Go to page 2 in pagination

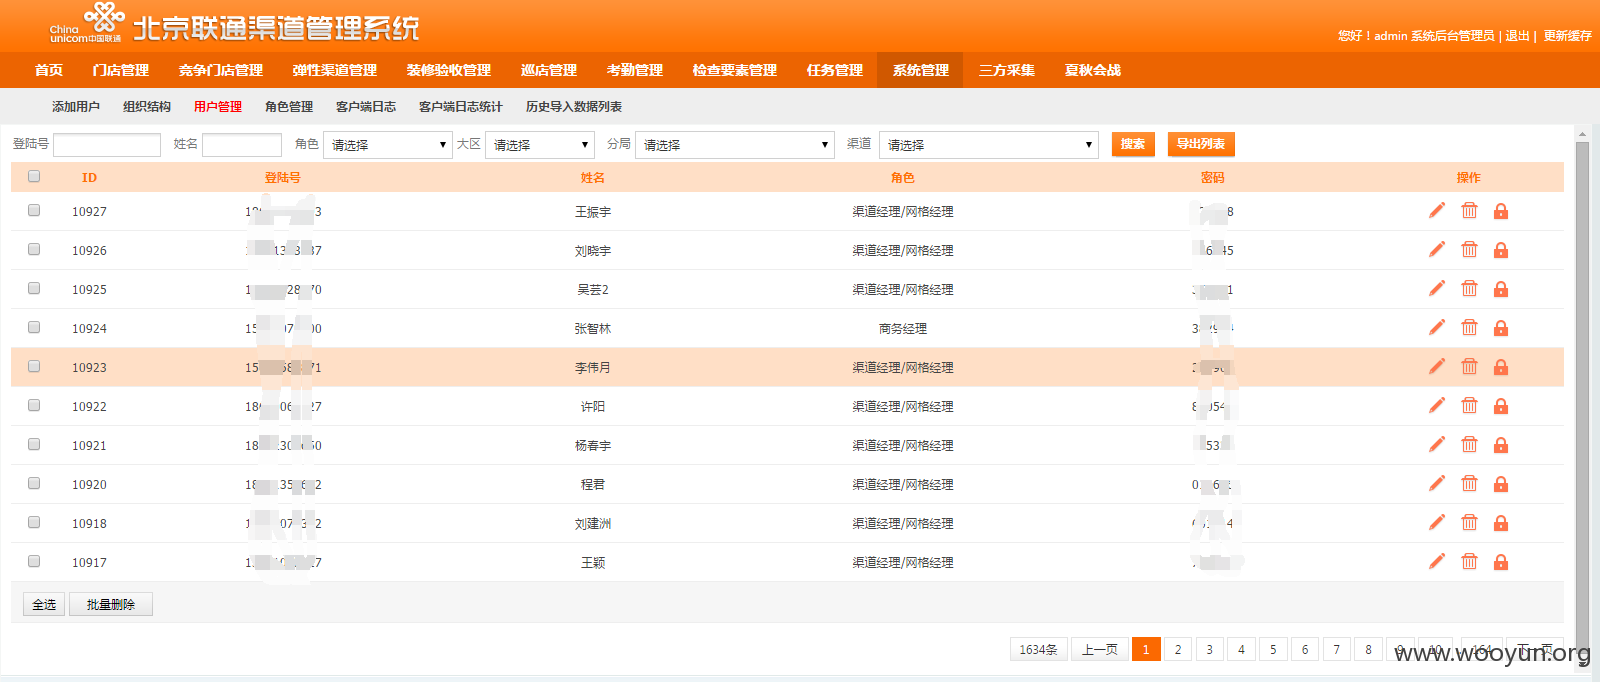tap(1178, 649)
